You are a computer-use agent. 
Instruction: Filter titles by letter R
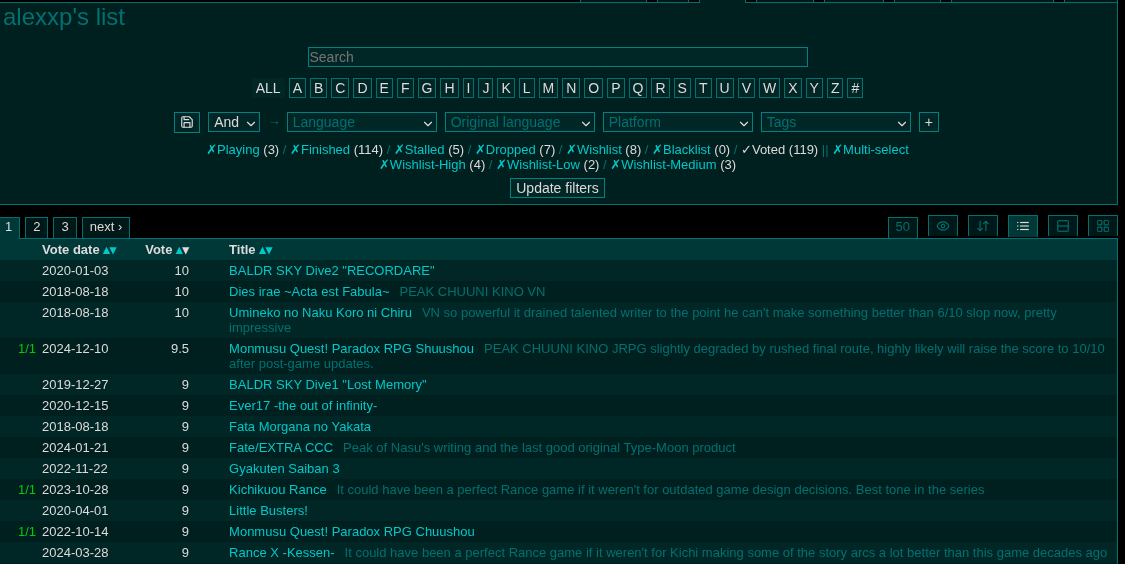click(x=660, y=88)
